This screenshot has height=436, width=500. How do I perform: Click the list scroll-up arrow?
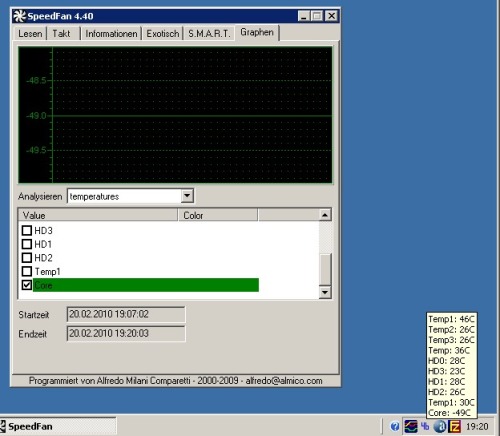tap(325, 215)
